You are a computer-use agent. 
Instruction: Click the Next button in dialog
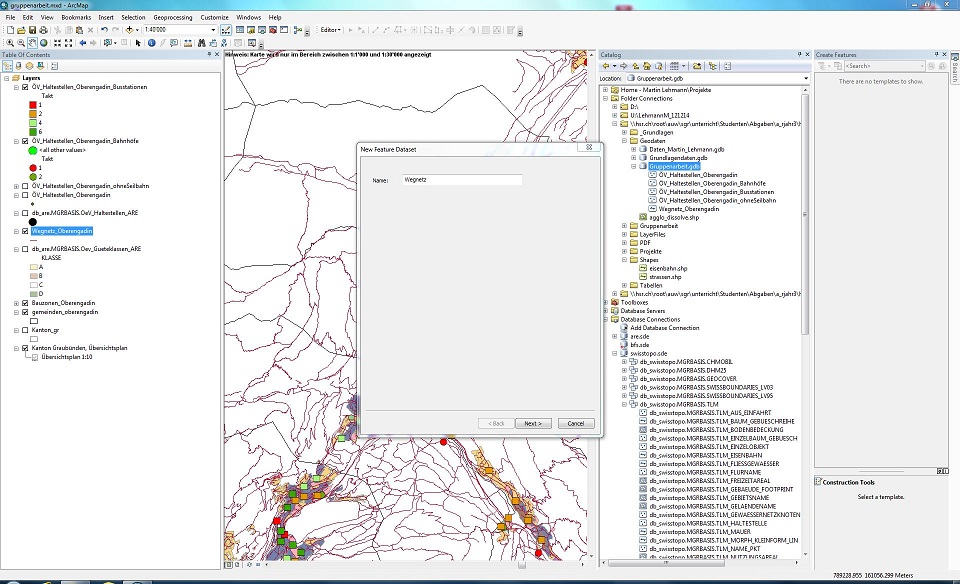pyautogui.click(x=533, y=423)
